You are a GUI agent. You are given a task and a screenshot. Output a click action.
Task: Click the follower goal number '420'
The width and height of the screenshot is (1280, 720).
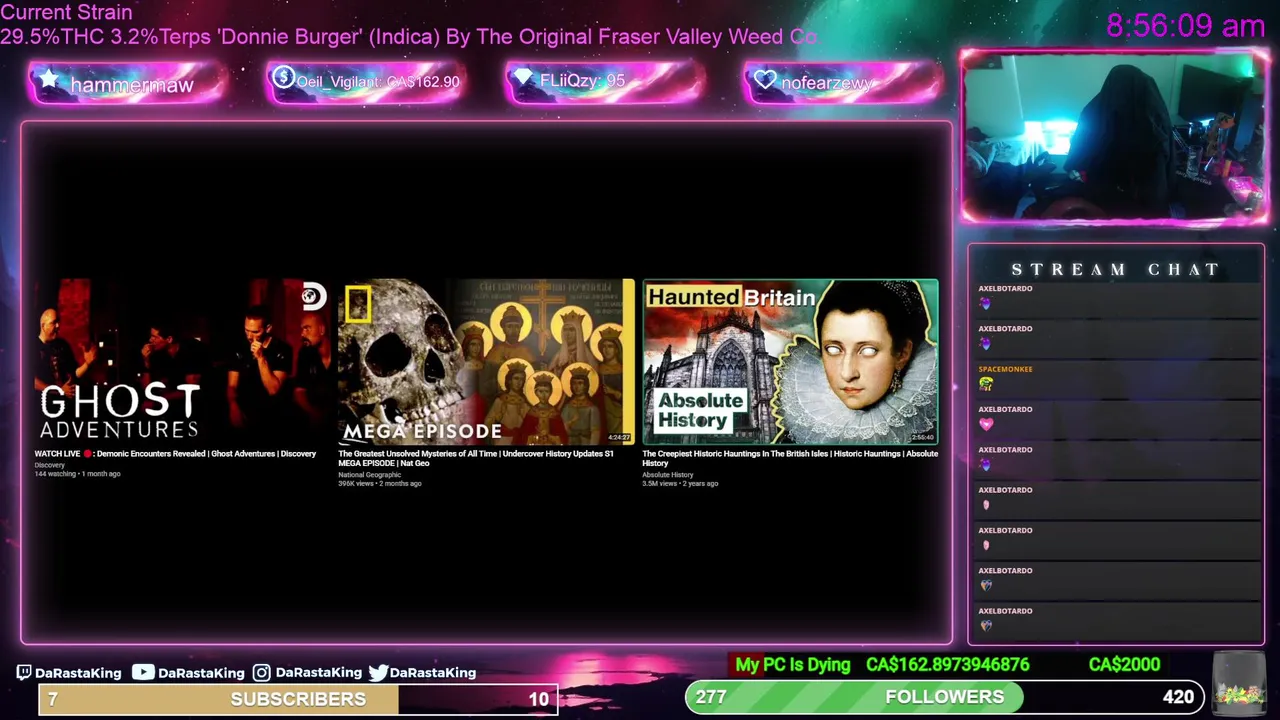coord(1178,697)
